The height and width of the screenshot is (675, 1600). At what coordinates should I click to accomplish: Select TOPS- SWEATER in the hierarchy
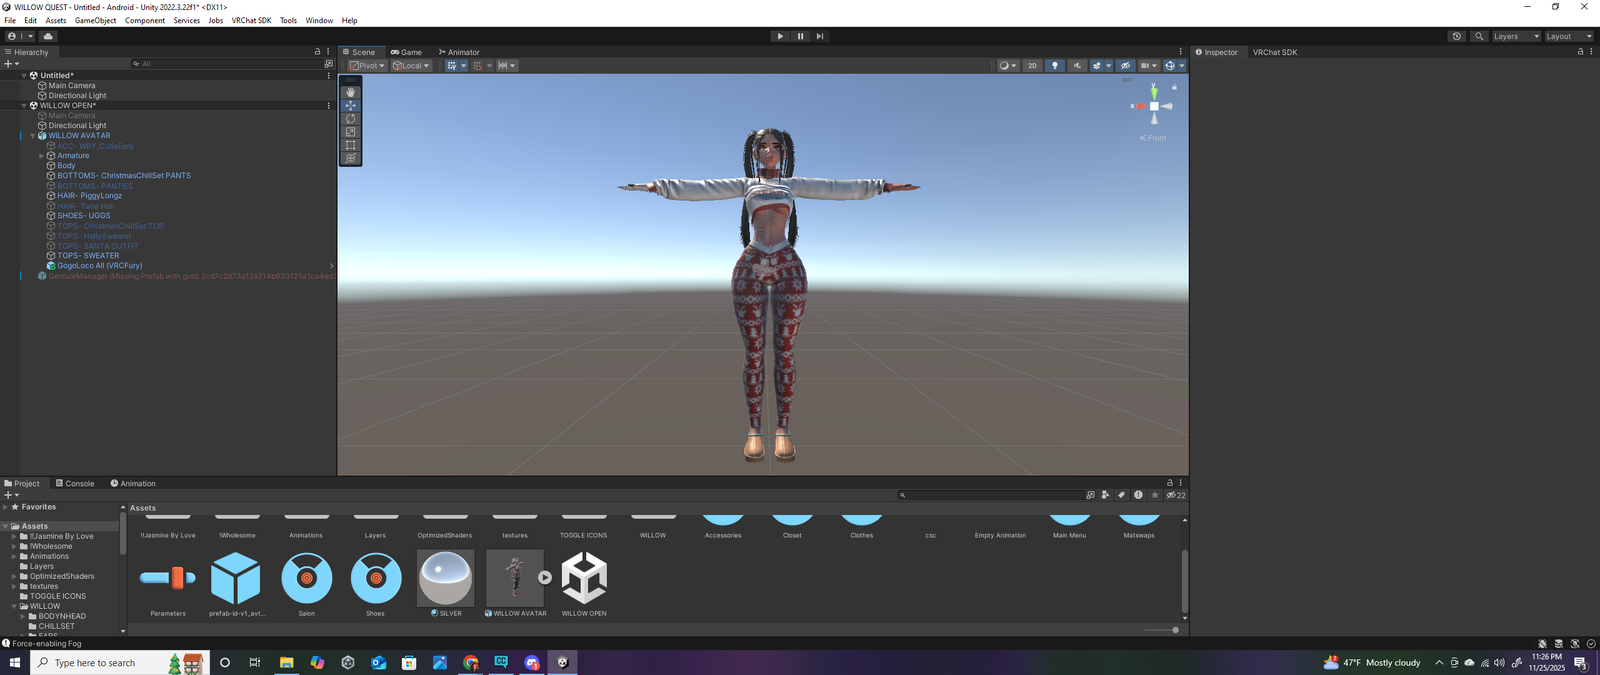(x=88, y=256)
